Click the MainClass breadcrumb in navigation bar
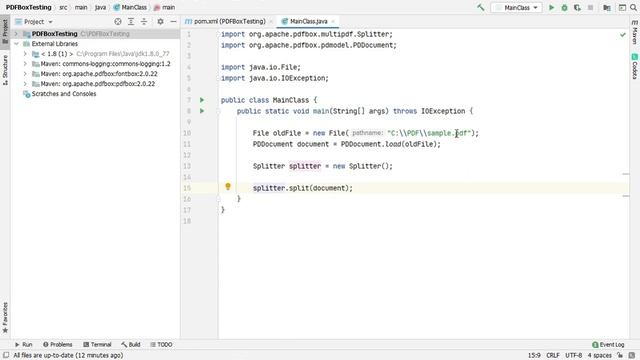Viewport: 640px width, 360px height. [130, 7]
